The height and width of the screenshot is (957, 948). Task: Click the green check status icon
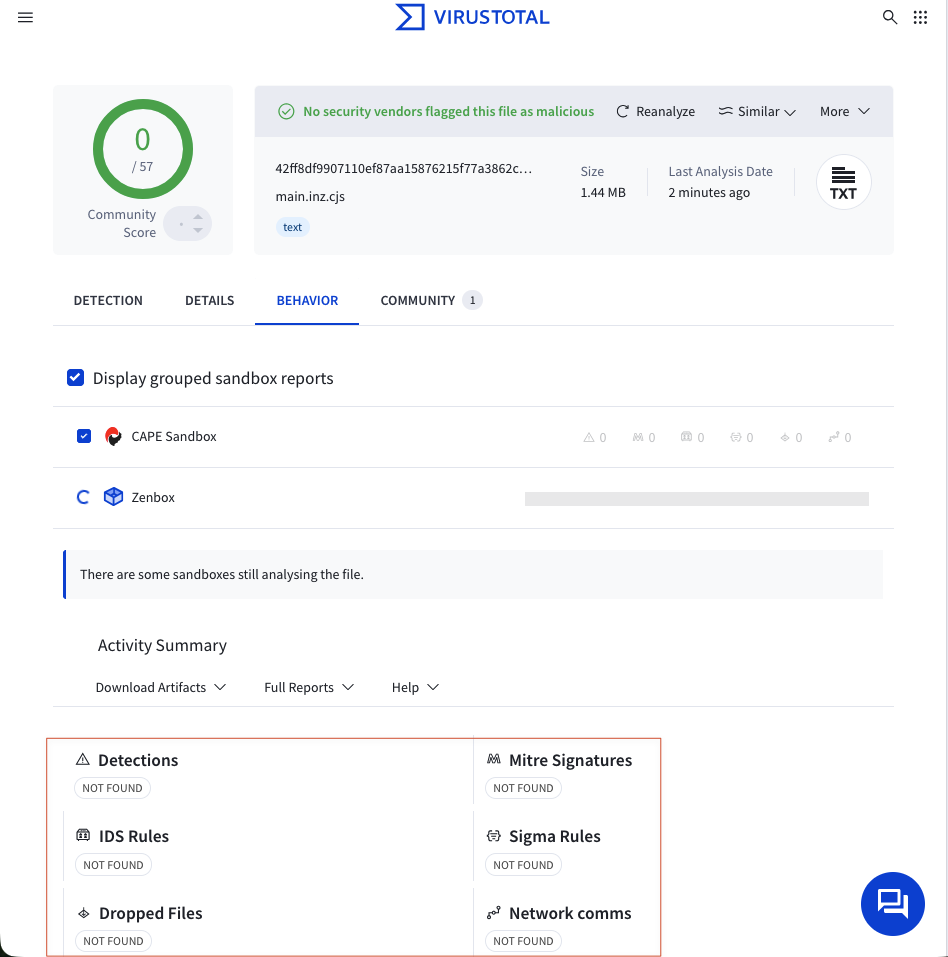(x=286, y=111)
